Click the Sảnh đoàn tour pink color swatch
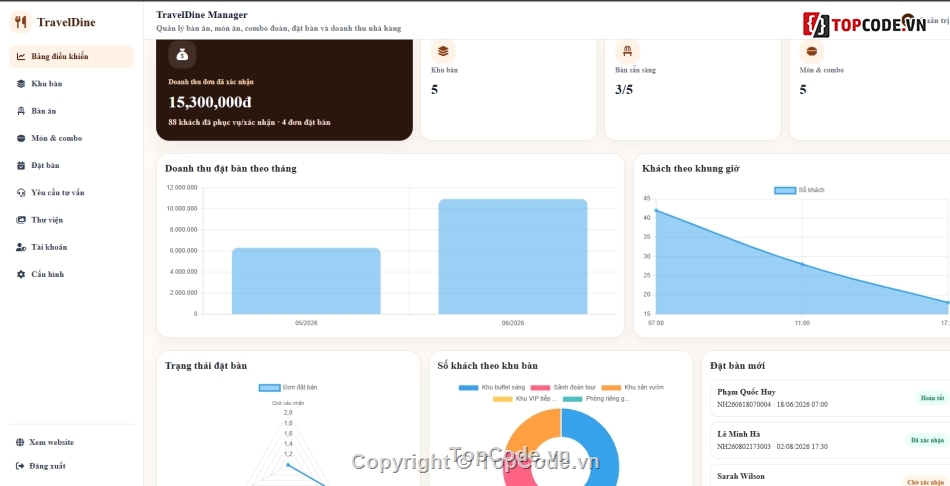This screenshot has height=486, width=950. click(540, 387)
